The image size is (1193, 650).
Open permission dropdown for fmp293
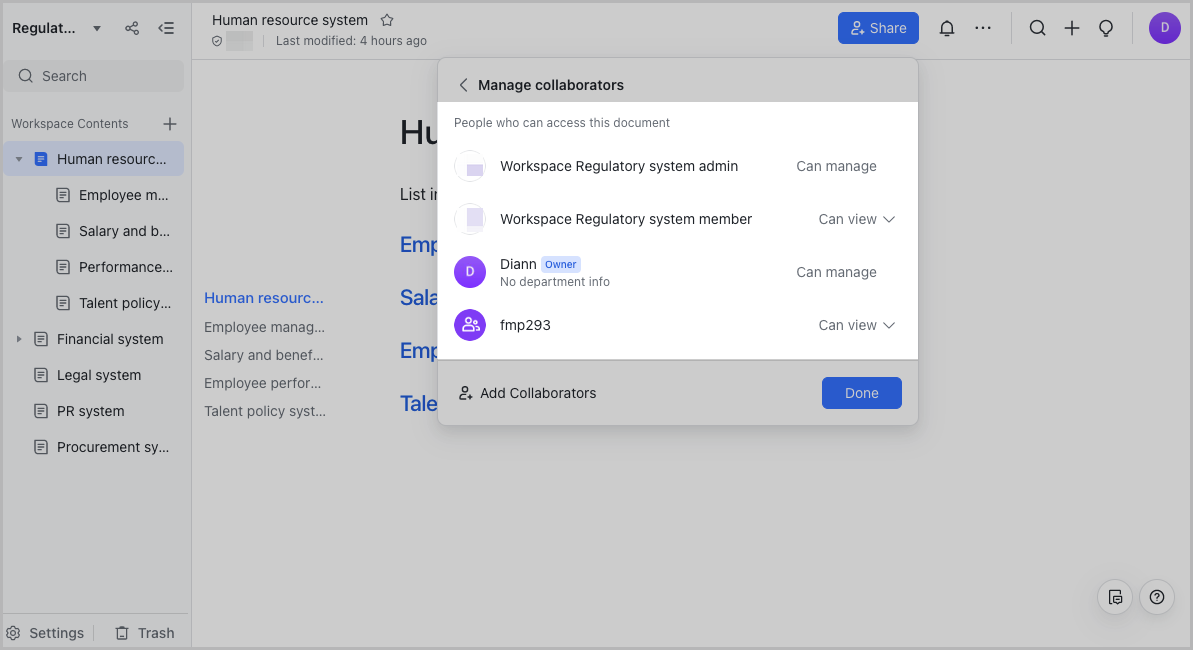pos(856,325)
